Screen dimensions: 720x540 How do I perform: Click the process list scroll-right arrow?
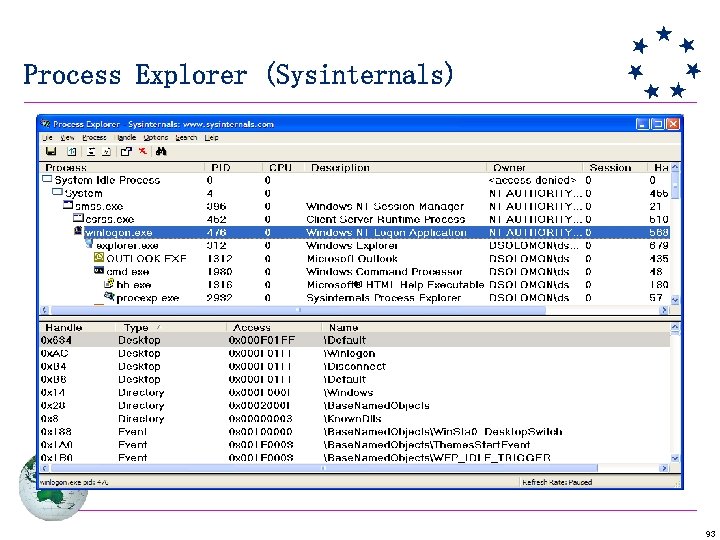point(663,310)
